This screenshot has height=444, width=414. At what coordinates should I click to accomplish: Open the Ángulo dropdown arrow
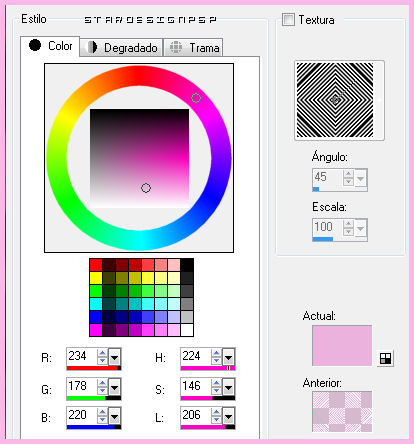(x=360, y=179)
